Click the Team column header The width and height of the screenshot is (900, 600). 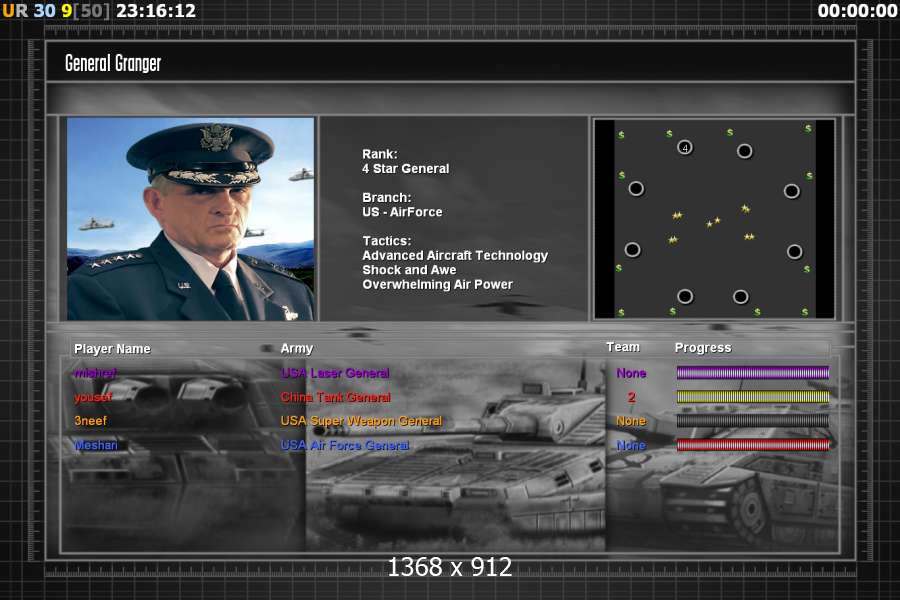[623, 347]
